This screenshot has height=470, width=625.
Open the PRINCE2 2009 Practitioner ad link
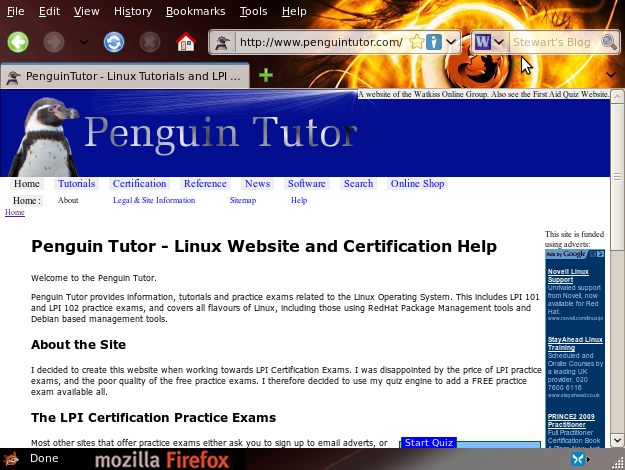point(571,420)
